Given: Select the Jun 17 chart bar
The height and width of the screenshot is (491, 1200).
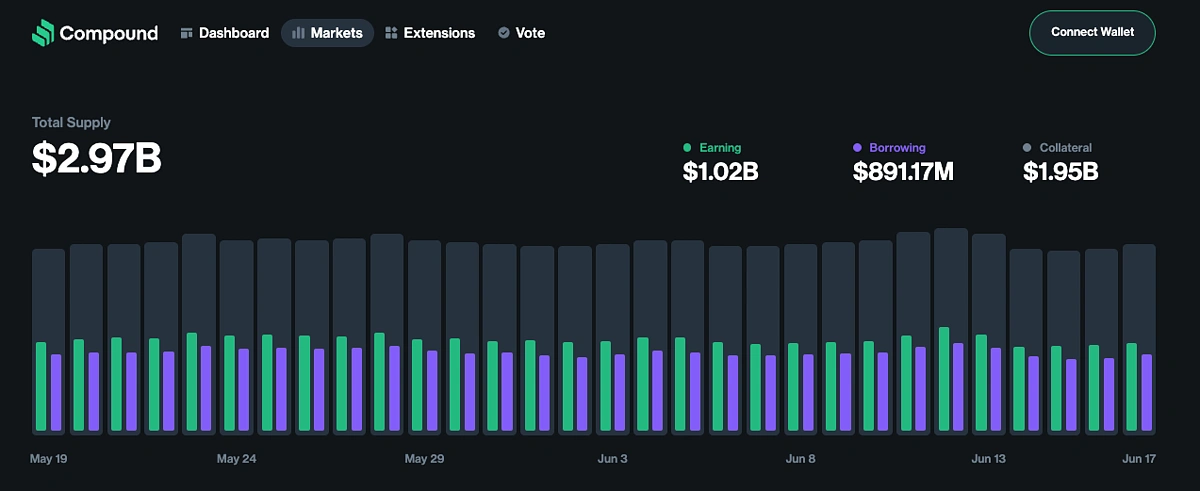Looking at the screenshot, I should tap(1139, 339).
